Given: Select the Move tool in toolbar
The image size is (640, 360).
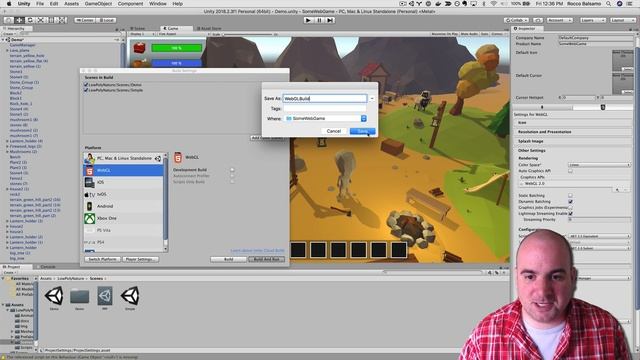Looking at the screenshot, I should click(19, 20).
